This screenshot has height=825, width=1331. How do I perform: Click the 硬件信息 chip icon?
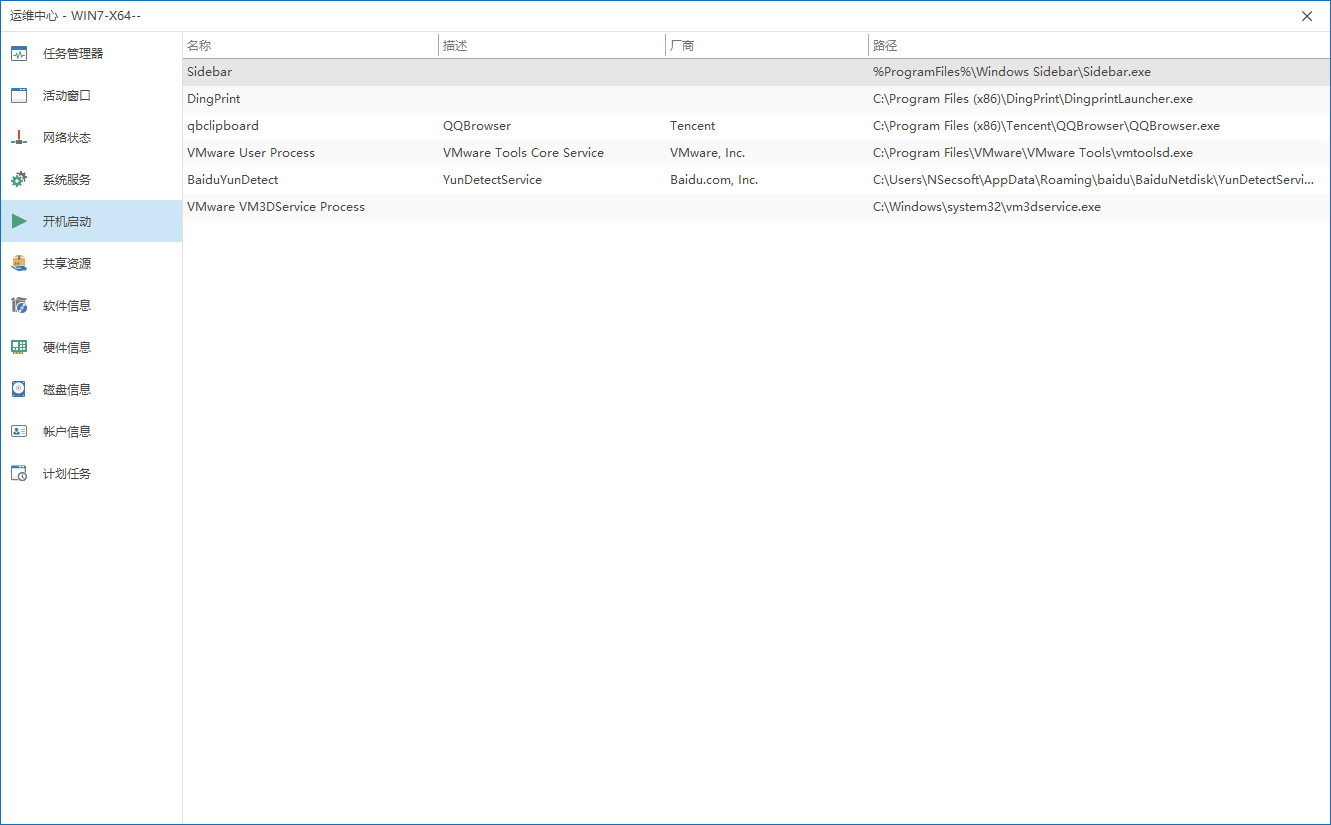tap(19, 348)
